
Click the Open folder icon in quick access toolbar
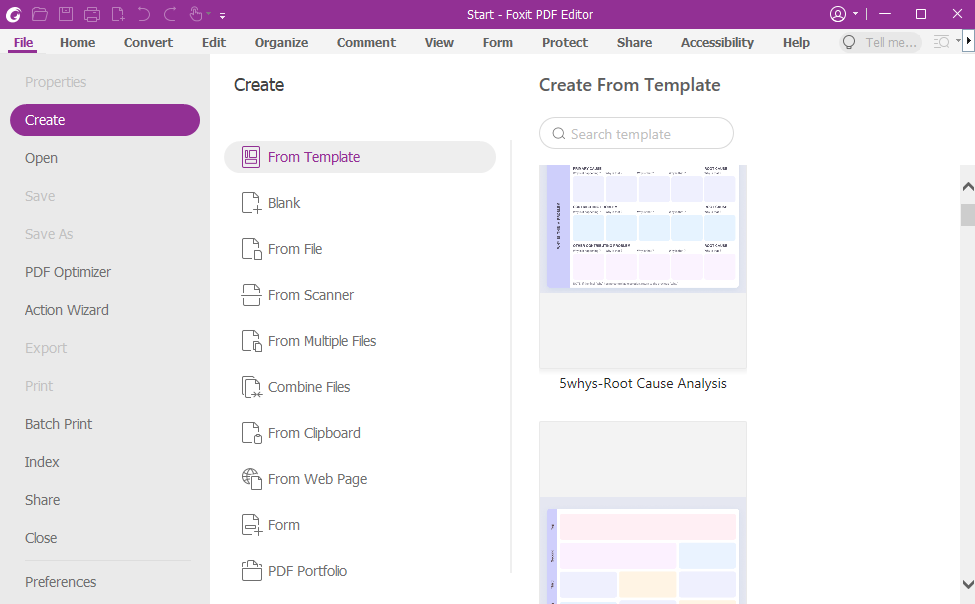(40, 14)
